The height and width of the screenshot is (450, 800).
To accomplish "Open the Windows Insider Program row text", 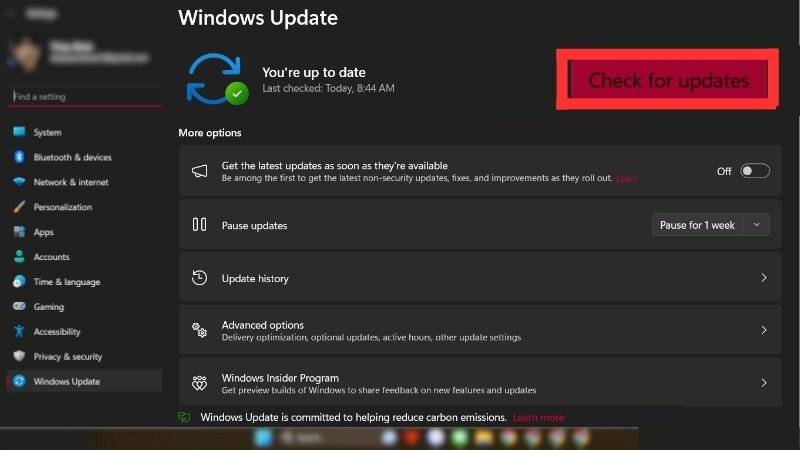I will [379, 383].
